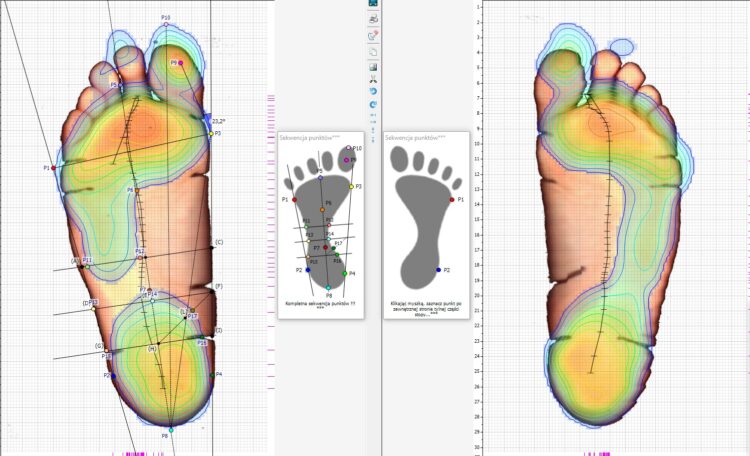This screenshot has height=456, width=750.
Task: Select point P13 on left foot scan edge
Action: 93,309
